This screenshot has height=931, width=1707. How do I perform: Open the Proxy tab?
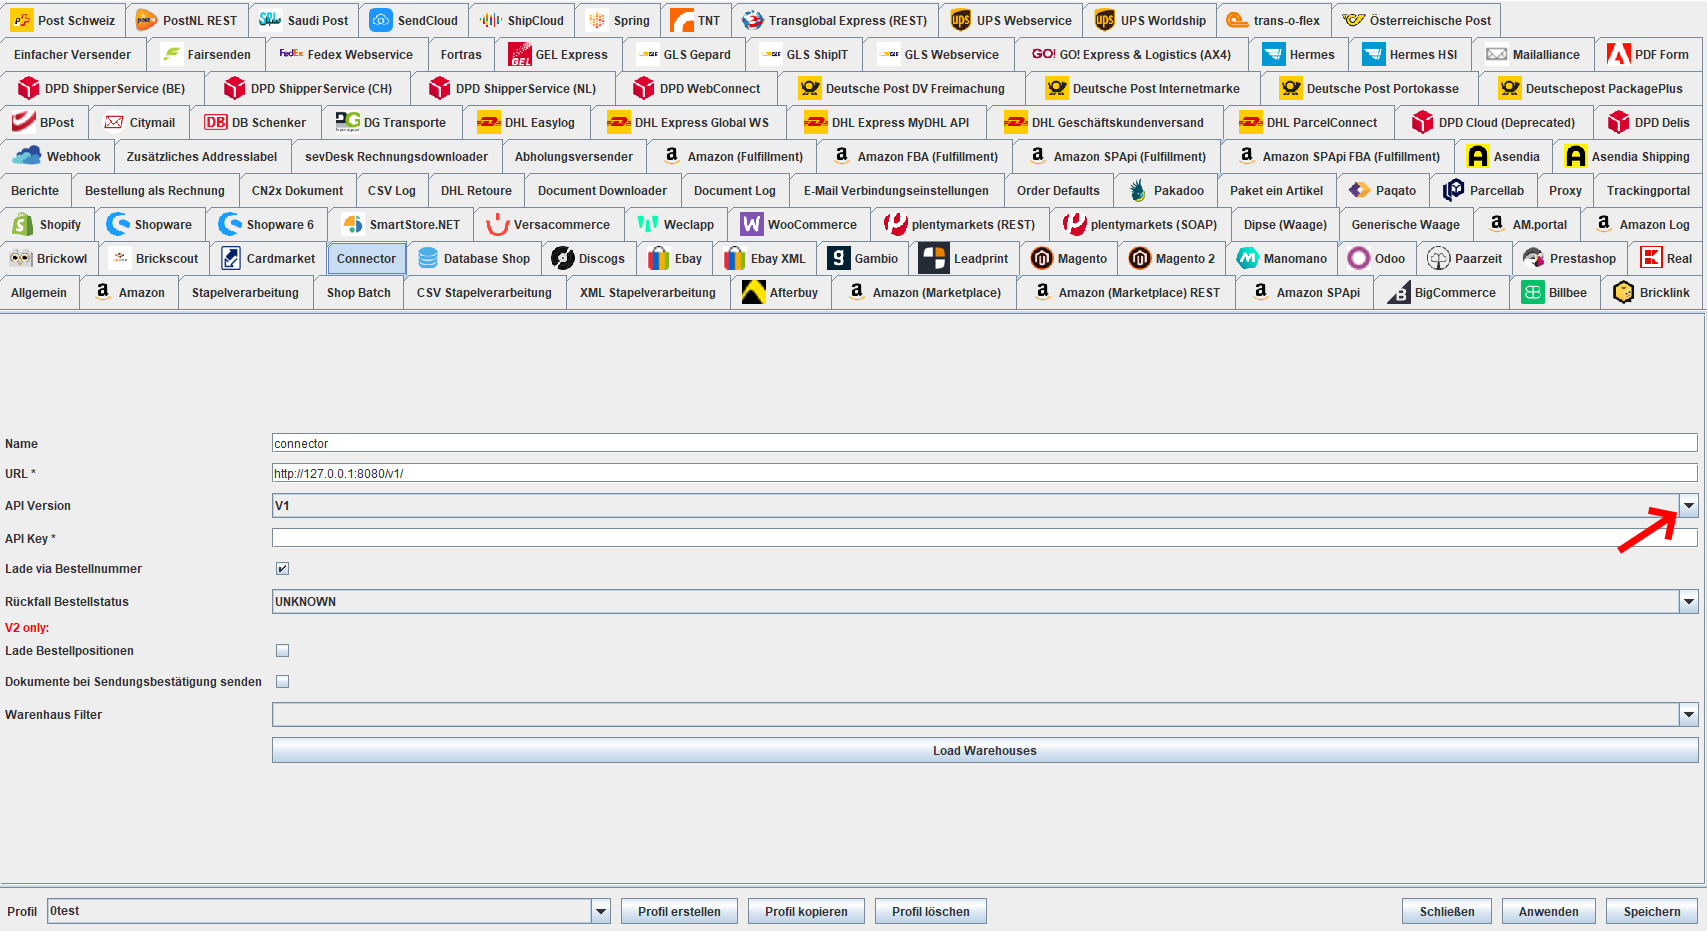click(1565, 190)
